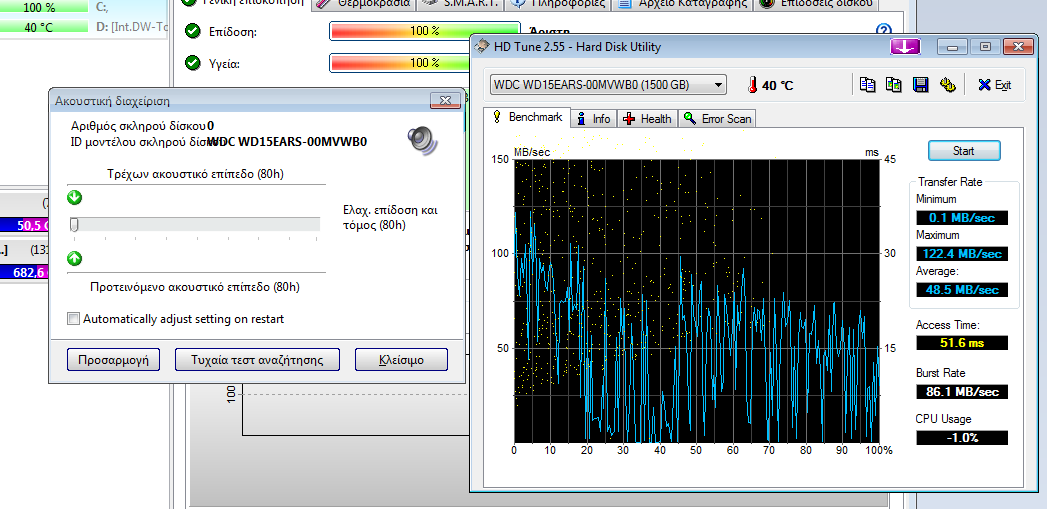Click the Υγεία green checkmark icon

192,63
